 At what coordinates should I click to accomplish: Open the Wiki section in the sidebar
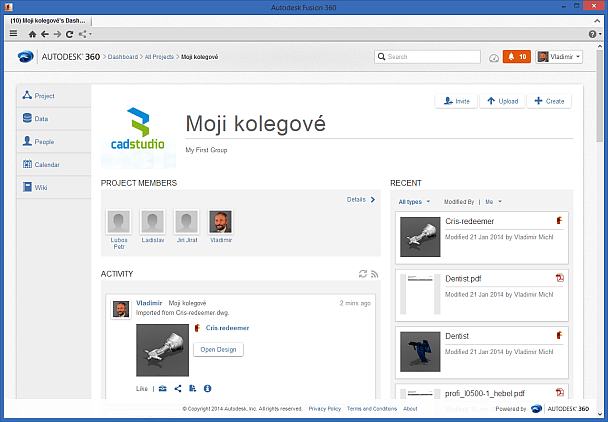click(x=54, y=187)
